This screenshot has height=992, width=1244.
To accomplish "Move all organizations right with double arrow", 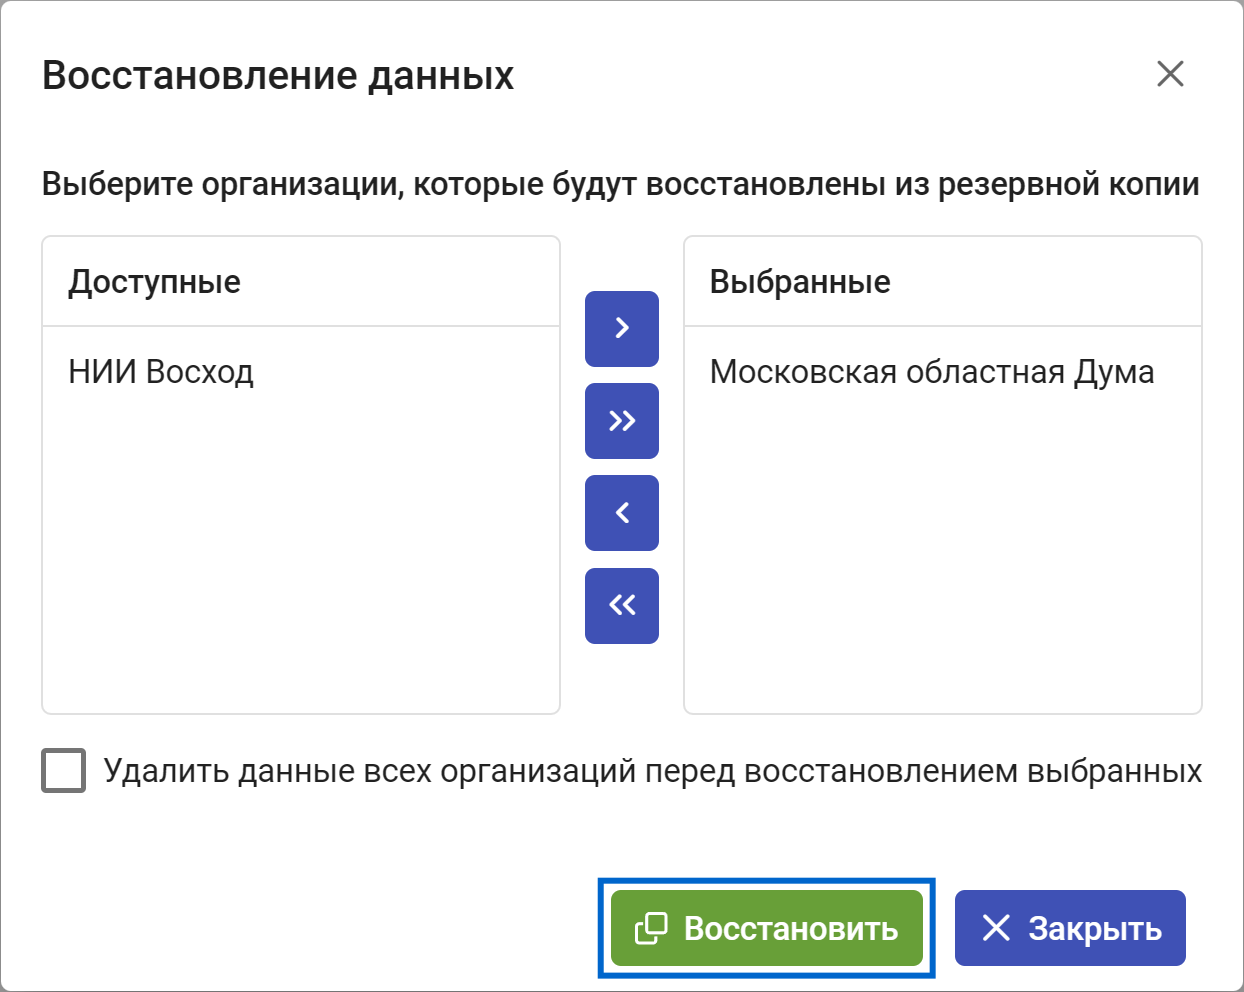I will point(621,421).
